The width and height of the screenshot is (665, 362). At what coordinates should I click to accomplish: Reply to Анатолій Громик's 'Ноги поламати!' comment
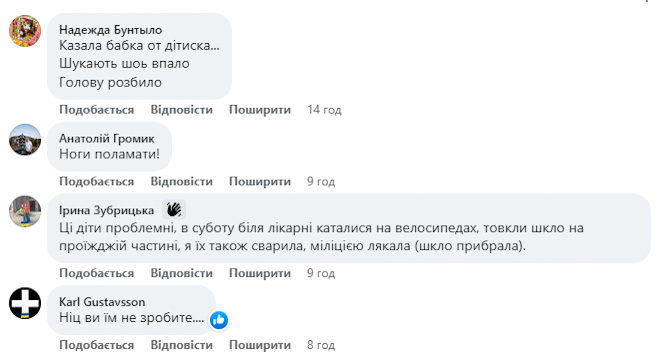[x=182, y=181]
